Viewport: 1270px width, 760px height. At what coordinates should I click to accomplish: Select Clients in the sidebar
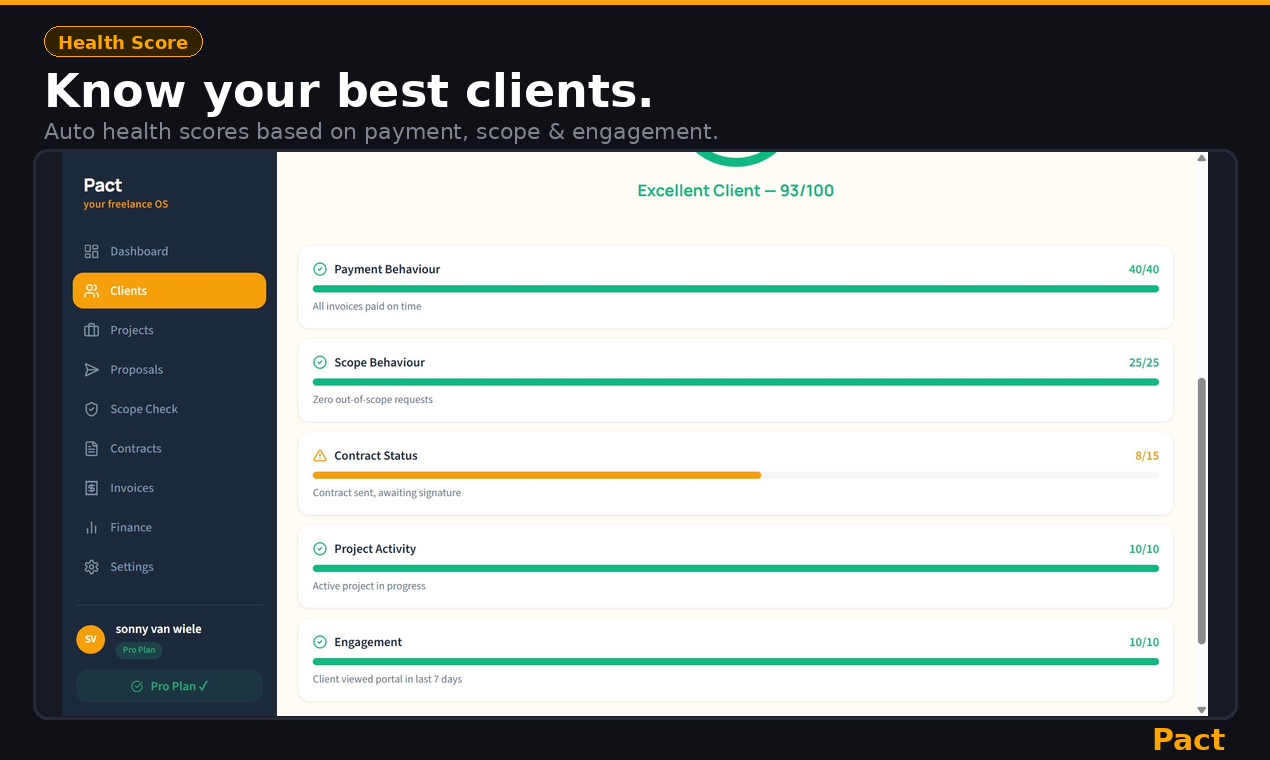[x=169, y=291]
